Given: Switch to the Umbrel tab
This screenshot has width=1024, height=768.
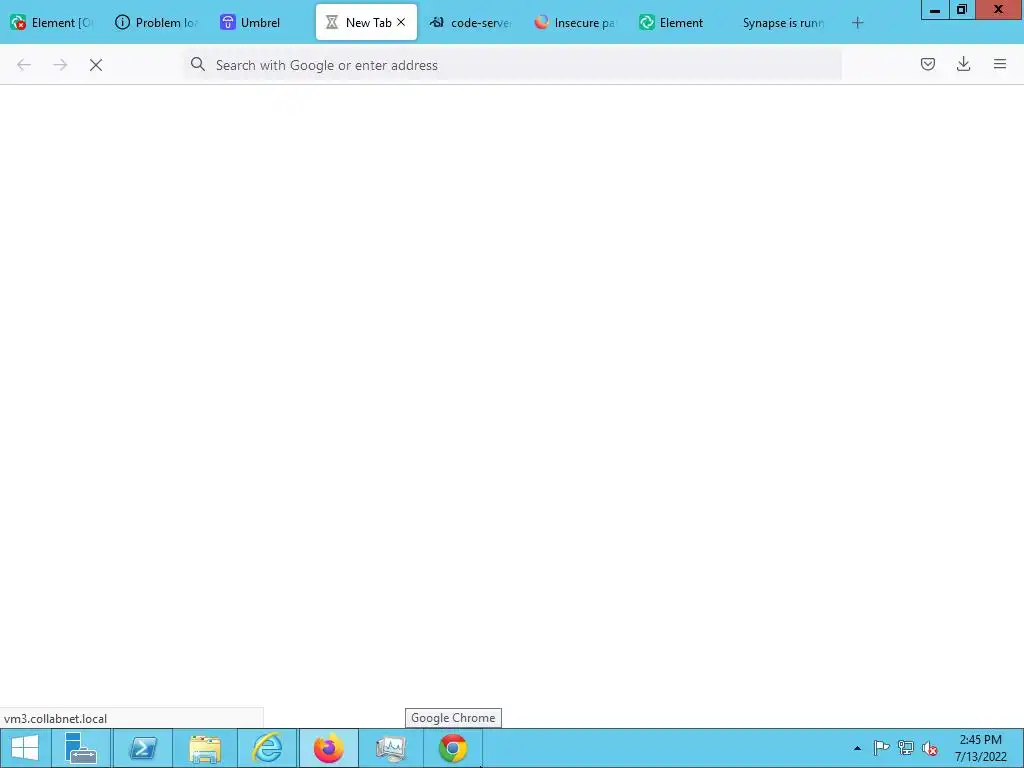Looking at the screenshot, I should coord(262,23).
